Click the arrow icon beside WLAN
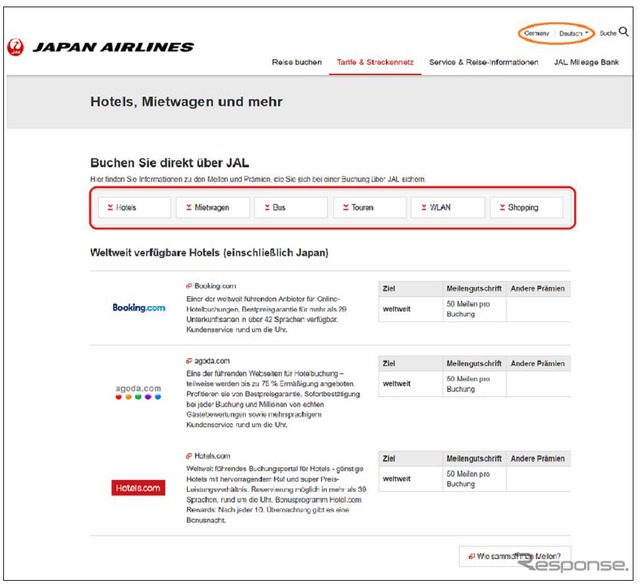The image size is (640, 584). [424, 207]
